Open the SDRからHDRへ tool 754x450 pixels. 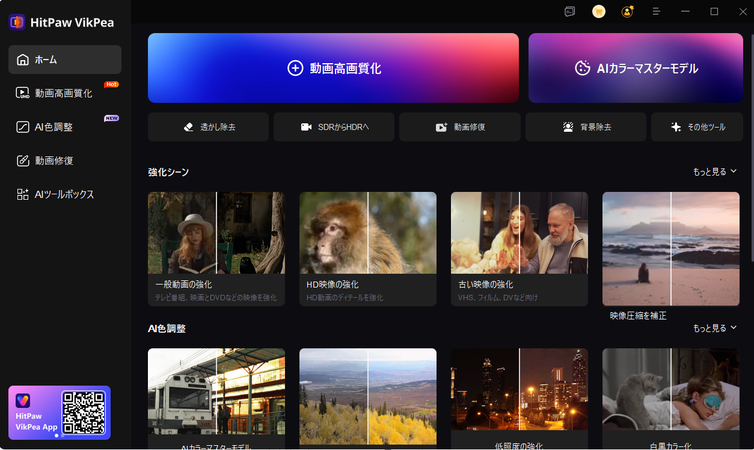tap(334, 127)
